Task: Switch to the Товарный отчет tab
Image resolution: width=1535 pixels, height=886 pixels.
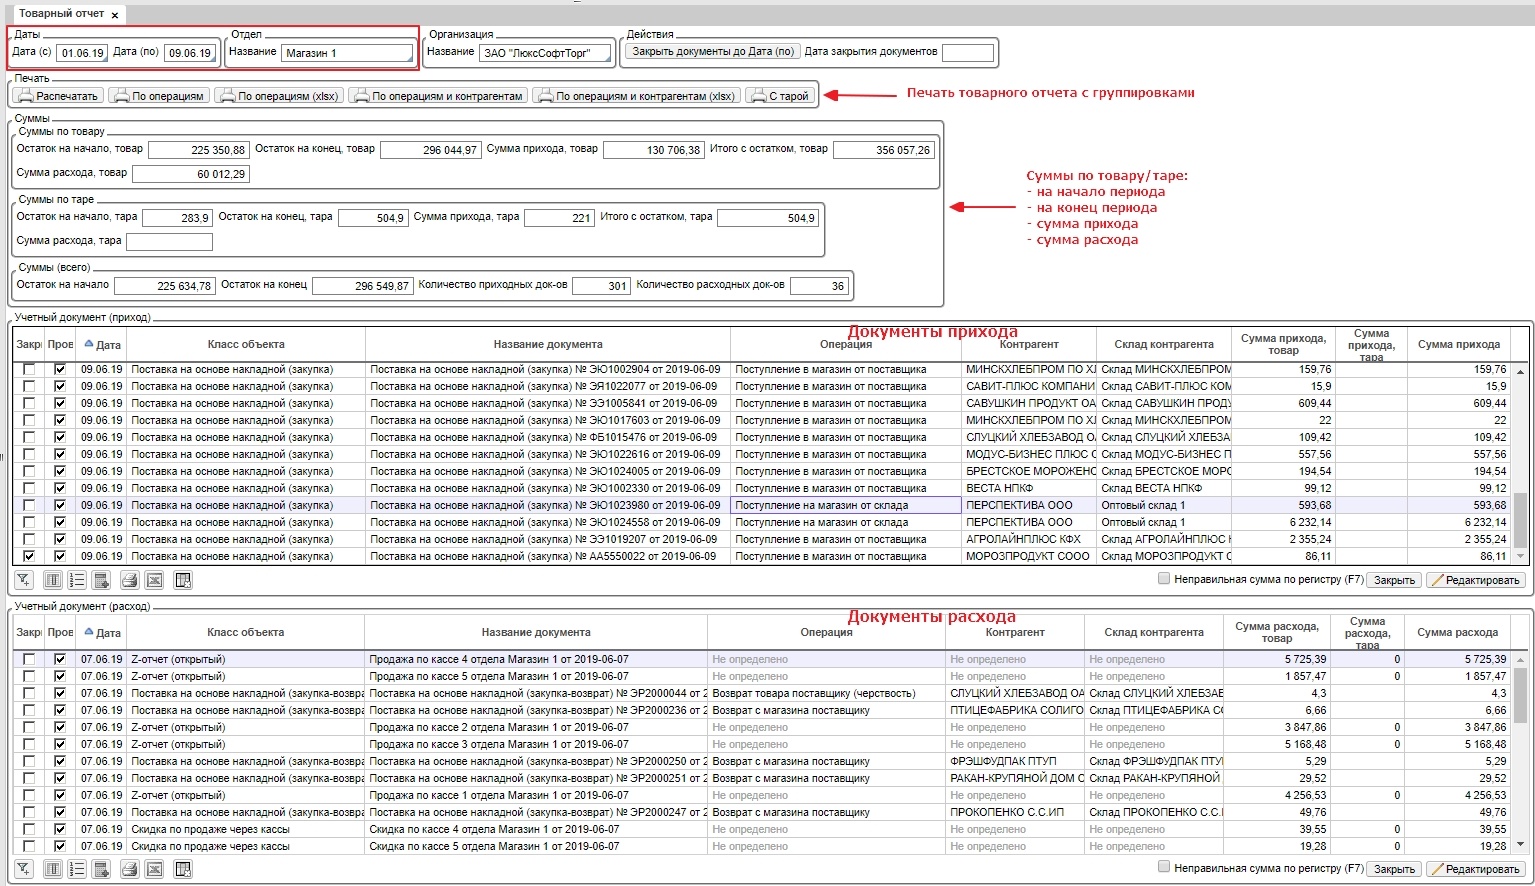Action: (61, 14)
